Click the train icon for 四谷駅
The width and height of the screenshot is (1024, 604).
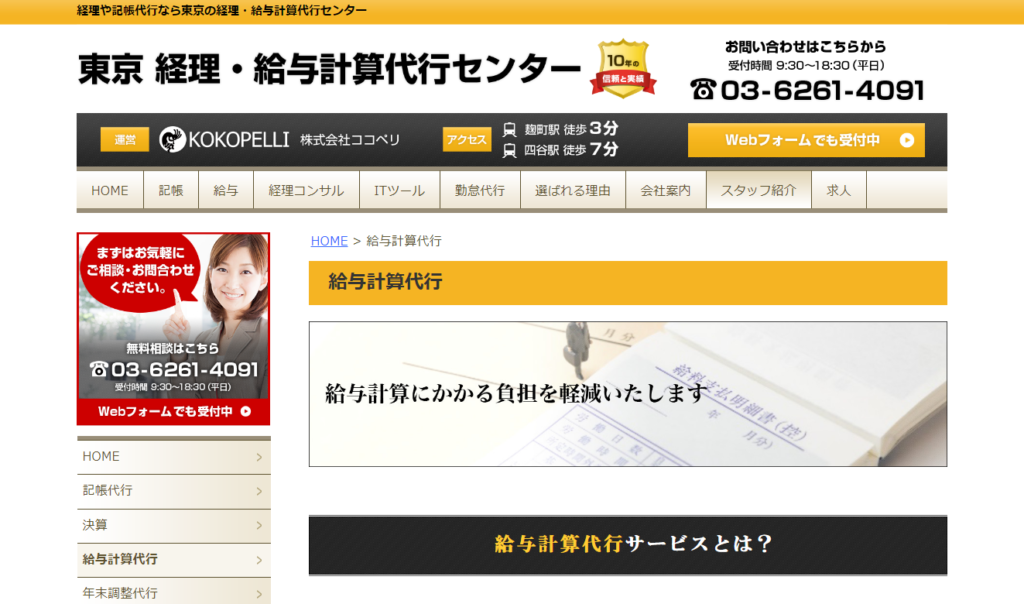pos(510,150)
